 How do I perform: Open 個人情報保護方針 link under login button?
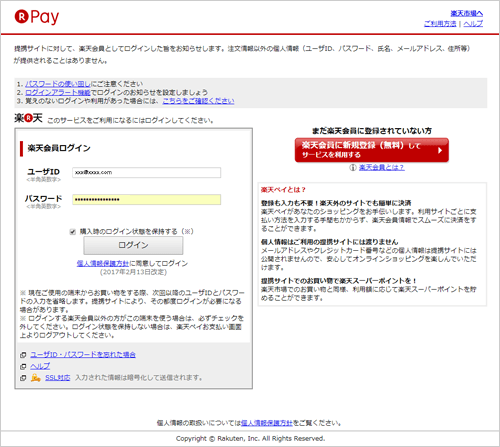pos(103,263)
